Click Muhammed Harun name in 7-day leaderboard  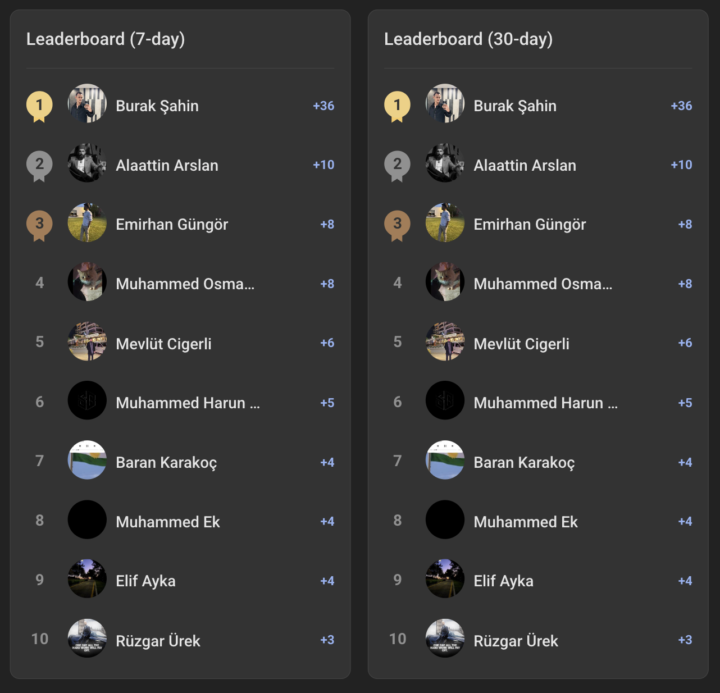click(x=187, y=403)
